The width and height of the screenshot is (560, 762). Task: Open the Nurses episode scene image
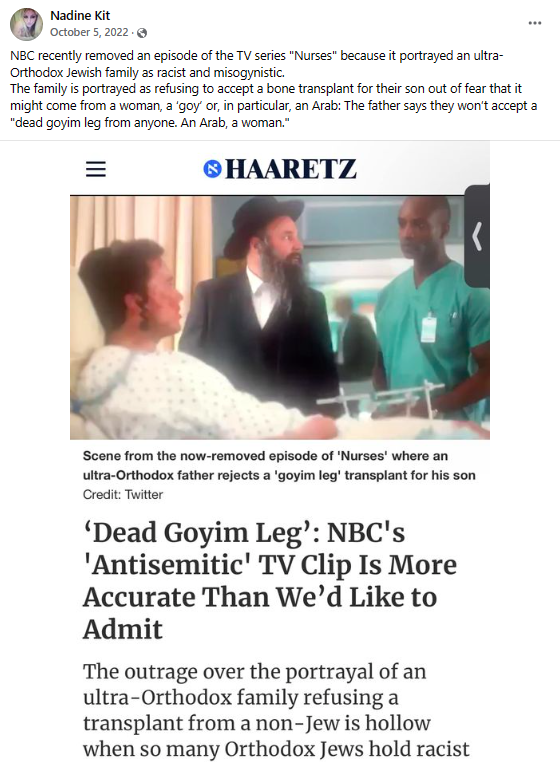[x=280, y=317]
